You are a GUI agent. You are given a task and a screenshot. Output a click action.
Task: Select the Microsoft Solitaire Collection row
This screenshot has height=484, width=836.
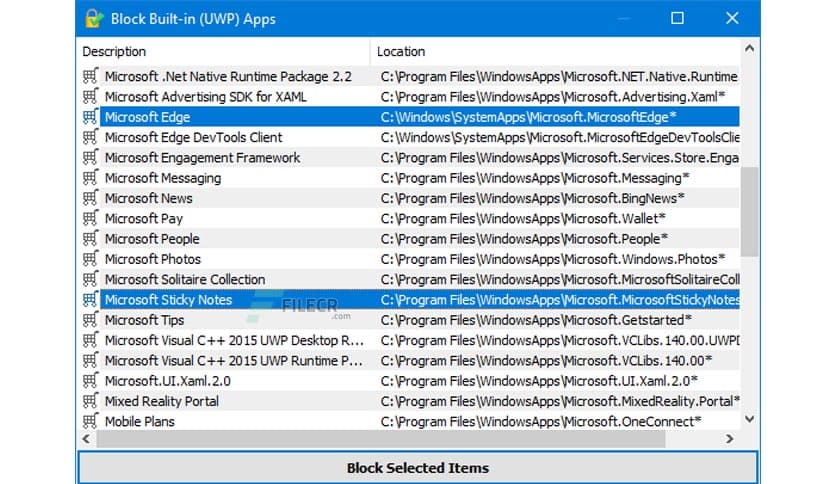pos(185,279)
